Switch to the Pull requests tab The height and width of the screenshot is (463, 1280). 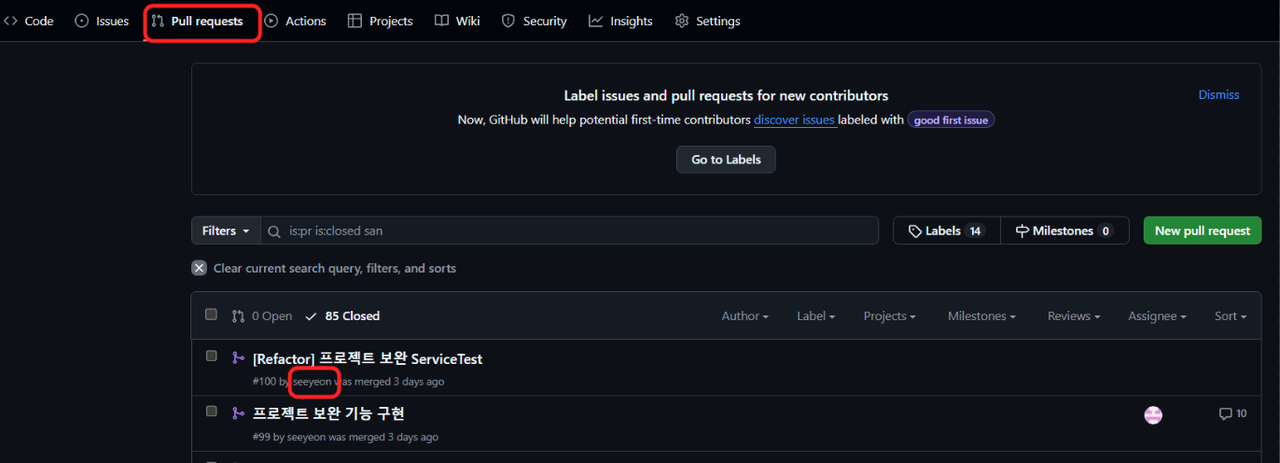pos(197,21)
